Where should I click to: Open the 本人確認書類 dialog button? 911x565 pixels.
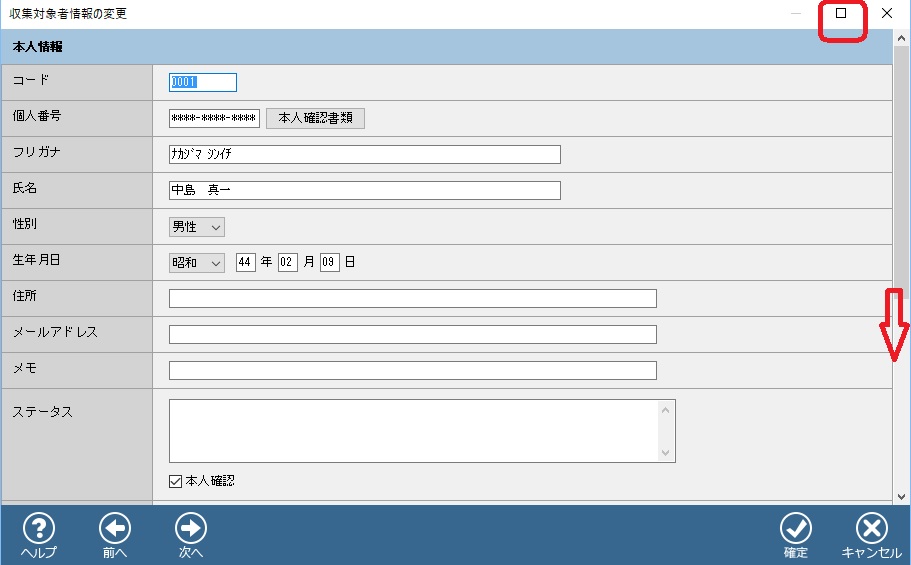click(315, 118)
